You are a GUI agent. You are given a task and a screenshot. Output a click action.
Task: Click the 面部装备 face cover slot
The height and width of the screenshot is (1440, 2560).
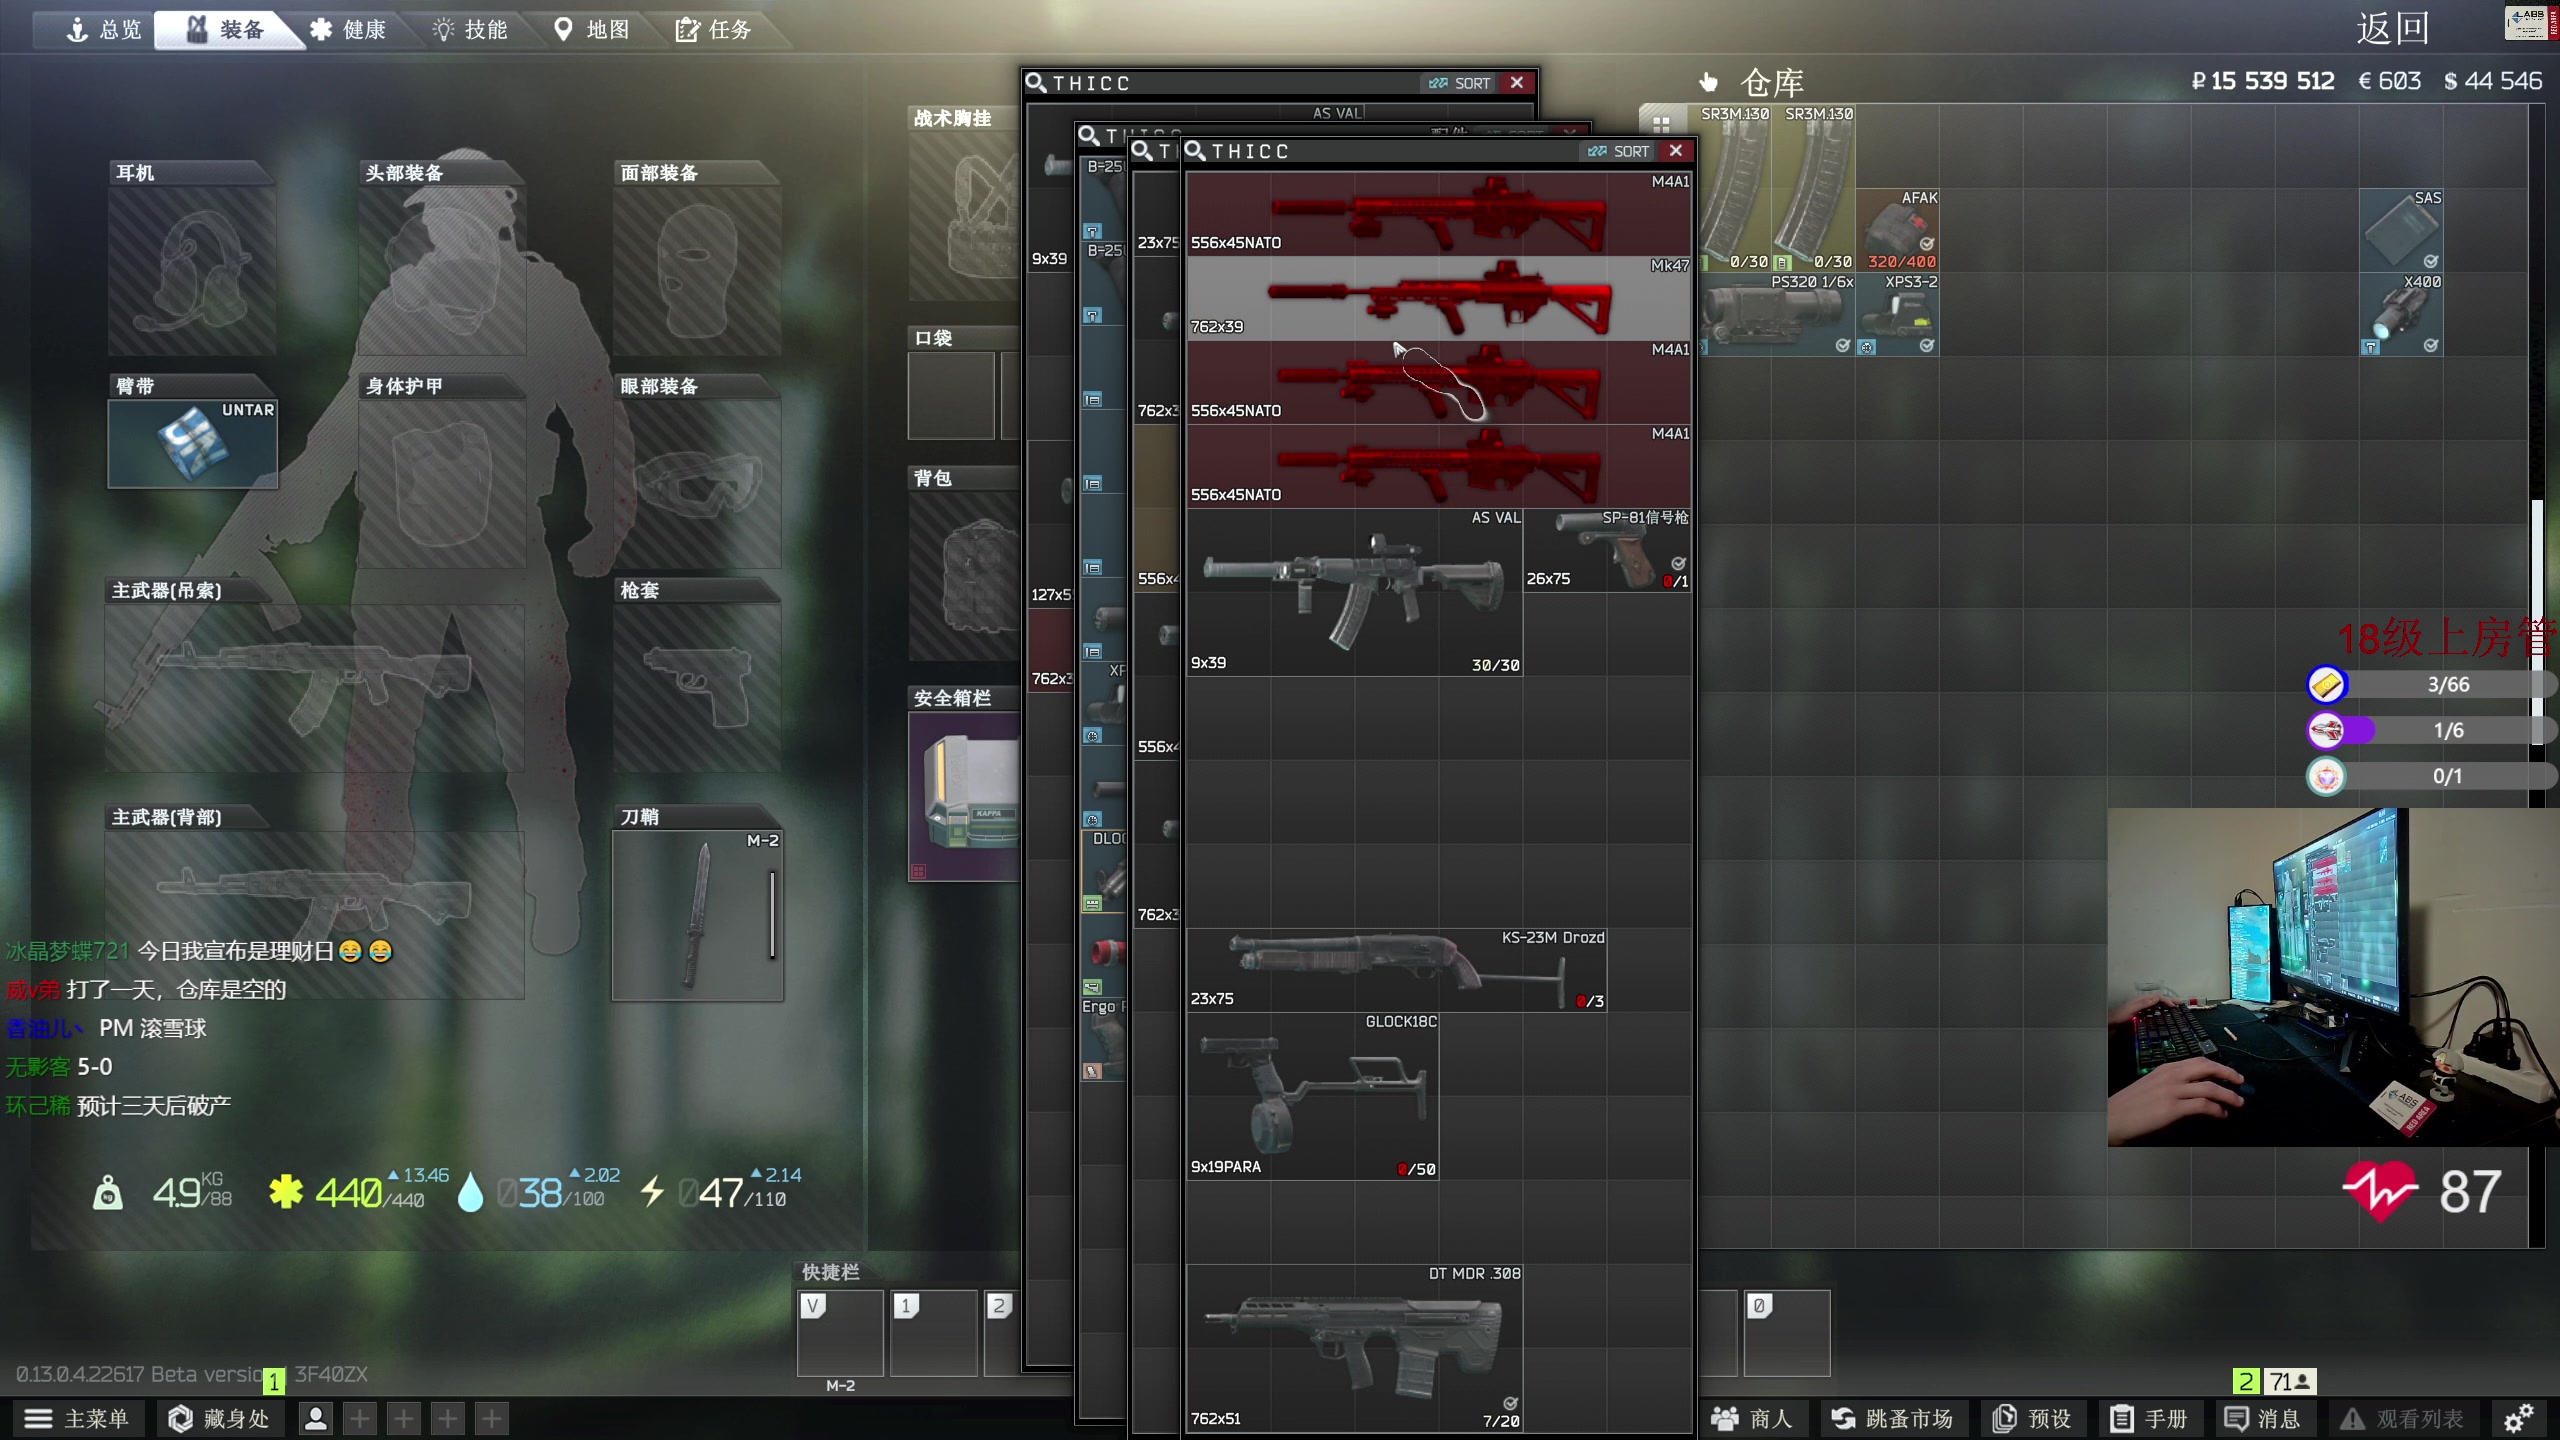coord(697,270)
